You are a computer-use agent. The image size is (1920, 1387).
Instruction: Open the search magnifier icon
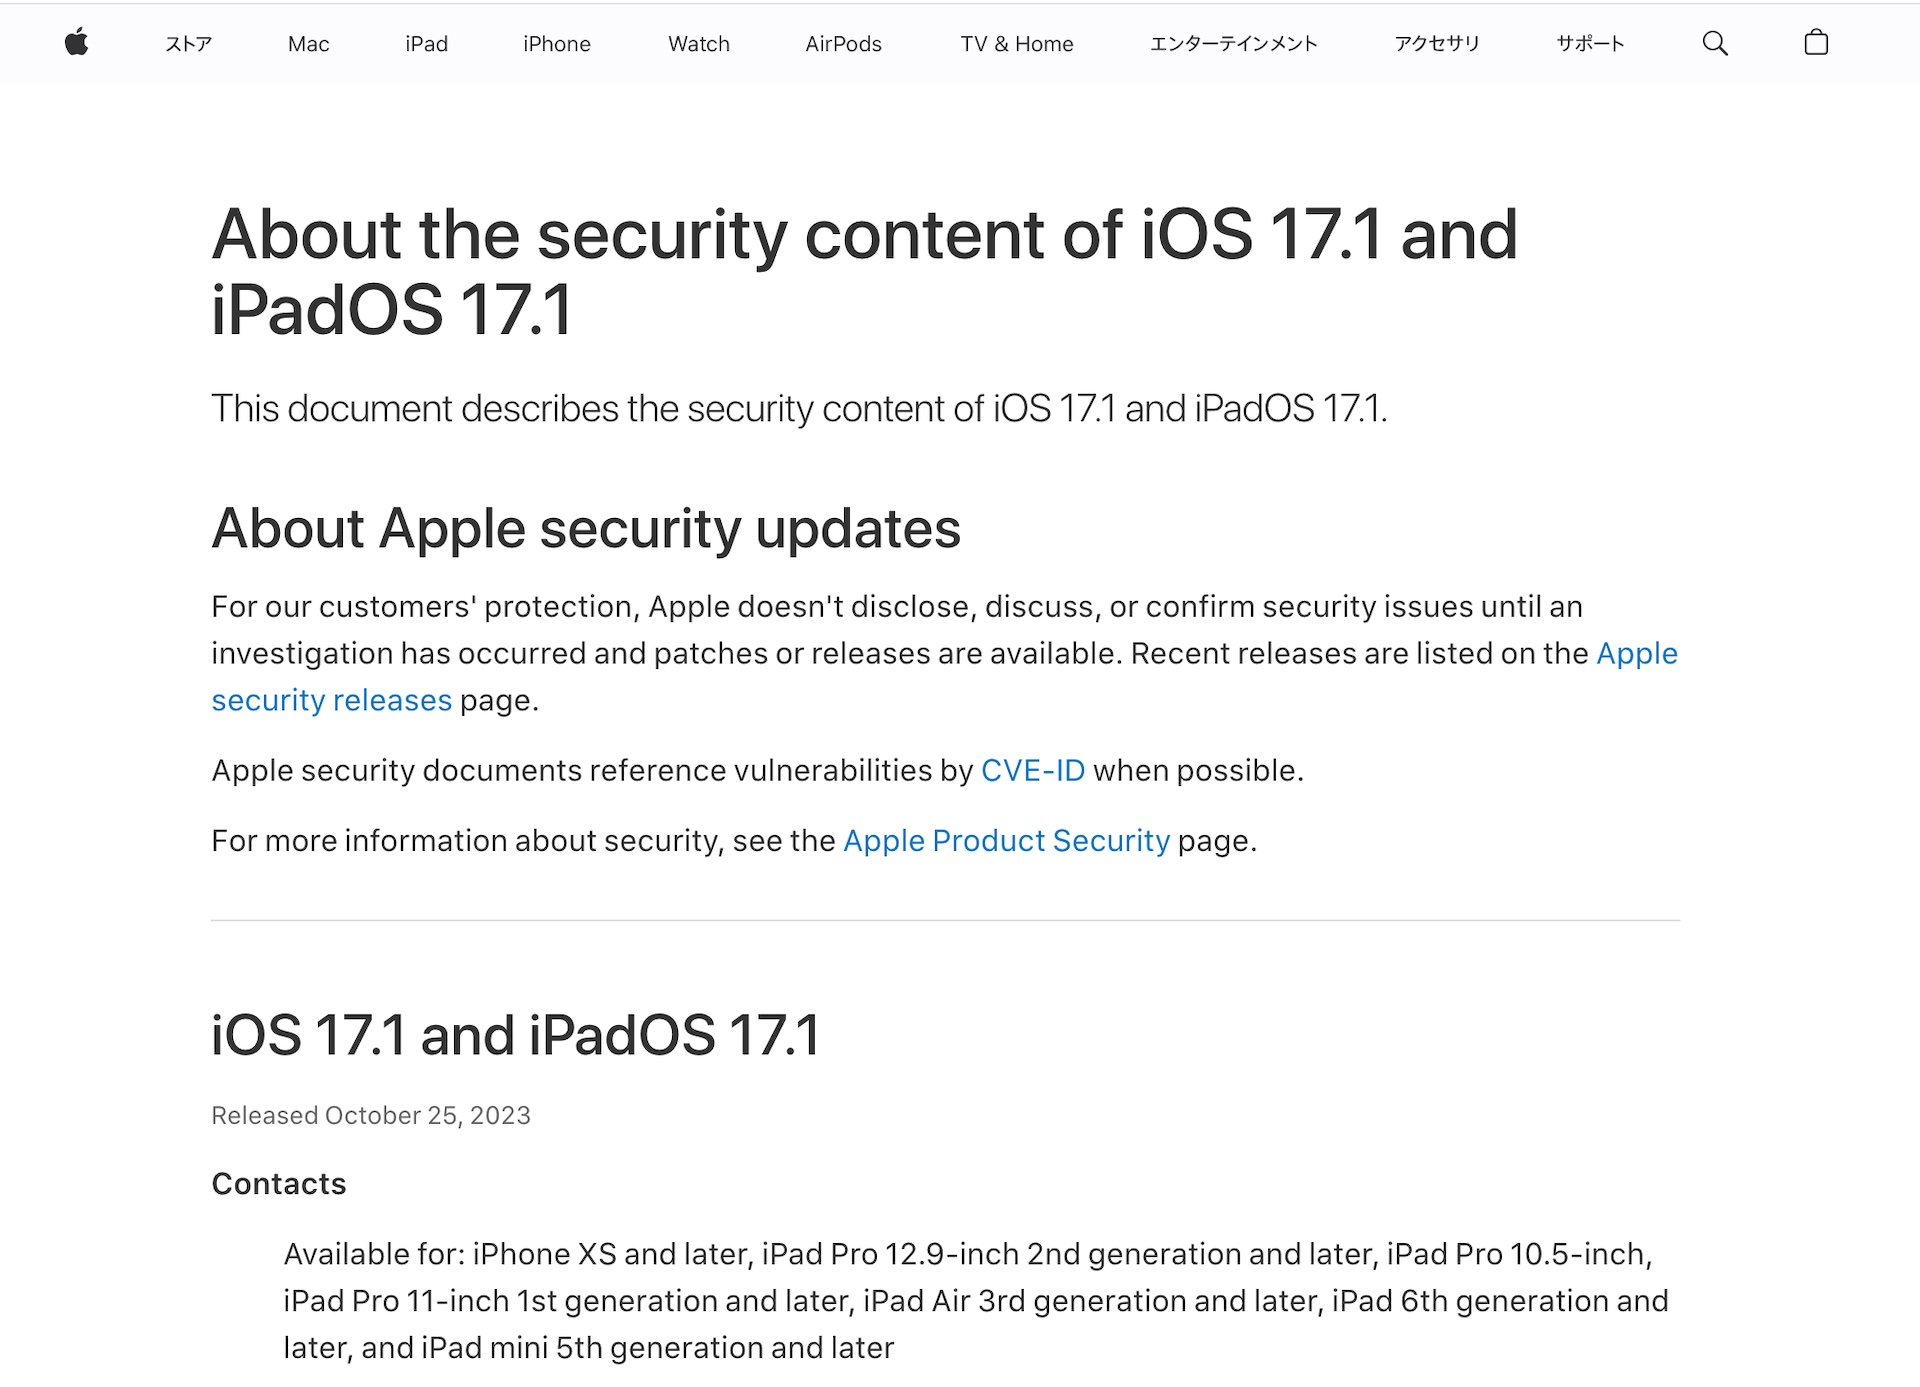pyautogui.click(x=1714, y=43)
